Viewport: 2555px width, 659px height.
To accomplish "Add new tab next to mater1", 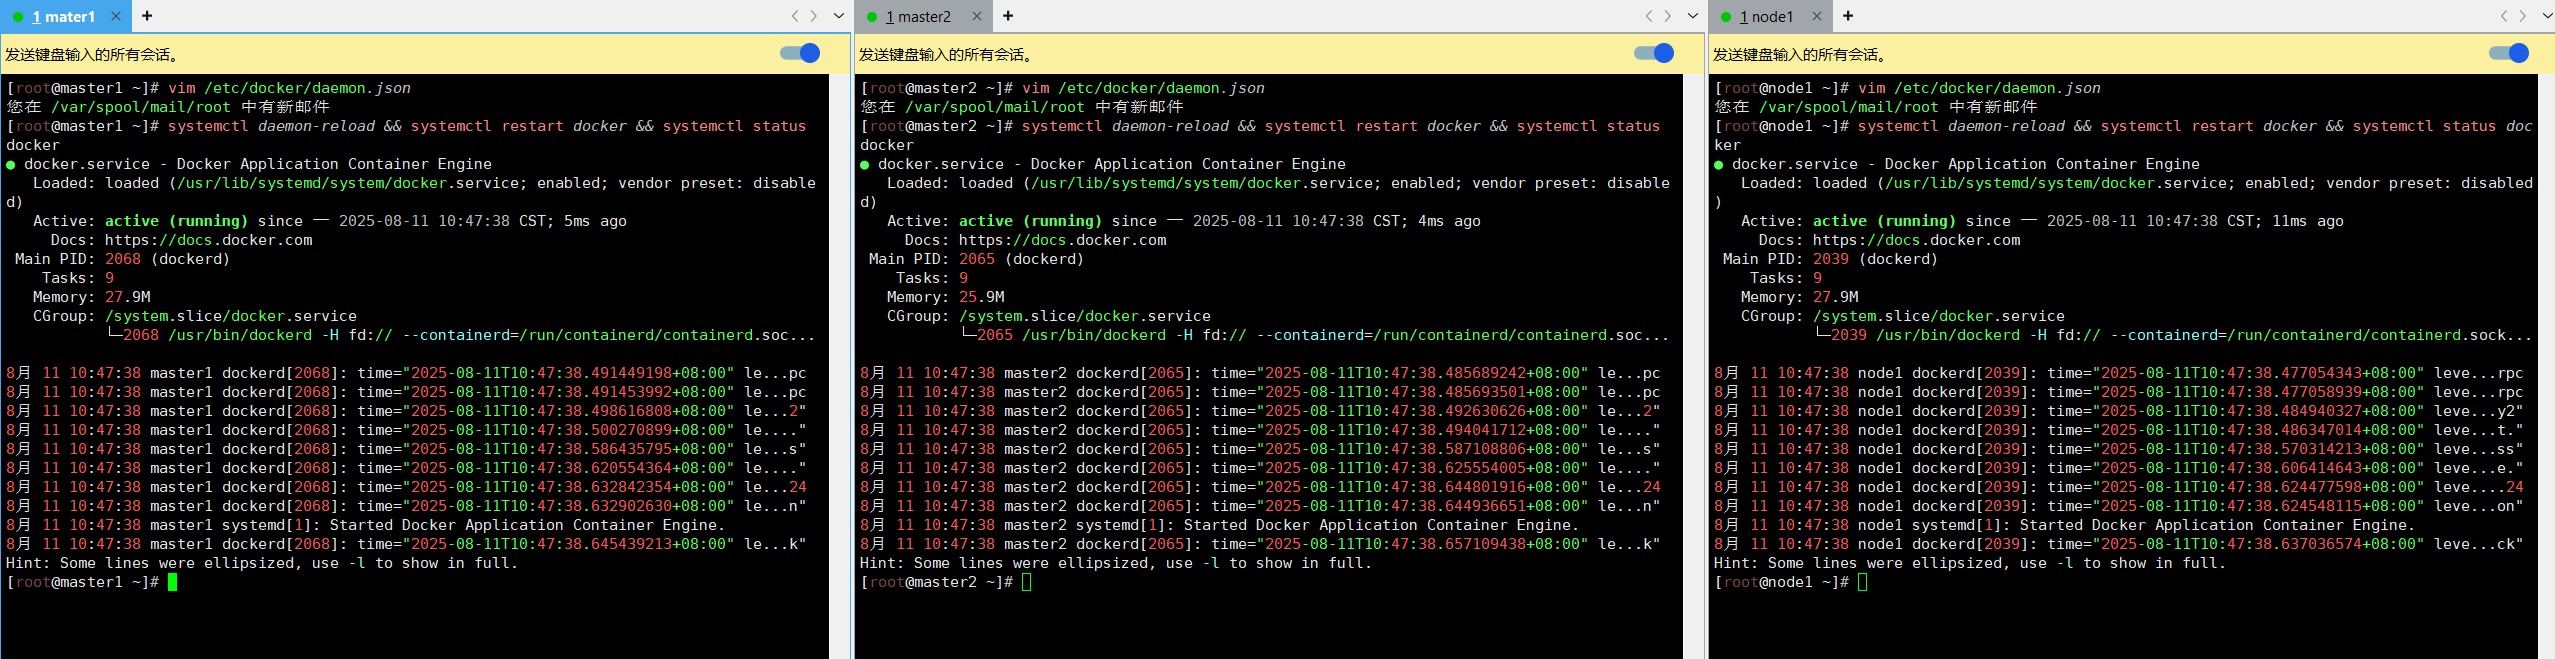I will pos(147,16).
